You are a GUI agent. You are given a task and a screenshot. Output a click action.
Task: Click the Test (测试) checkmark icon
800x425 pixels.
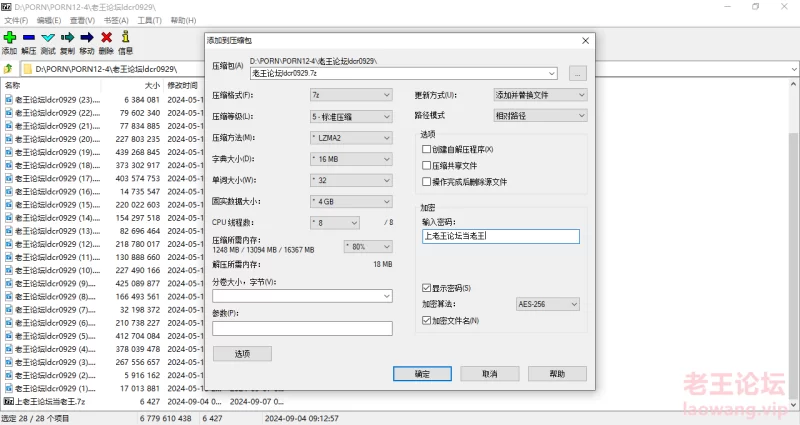[x=48, y=37]
